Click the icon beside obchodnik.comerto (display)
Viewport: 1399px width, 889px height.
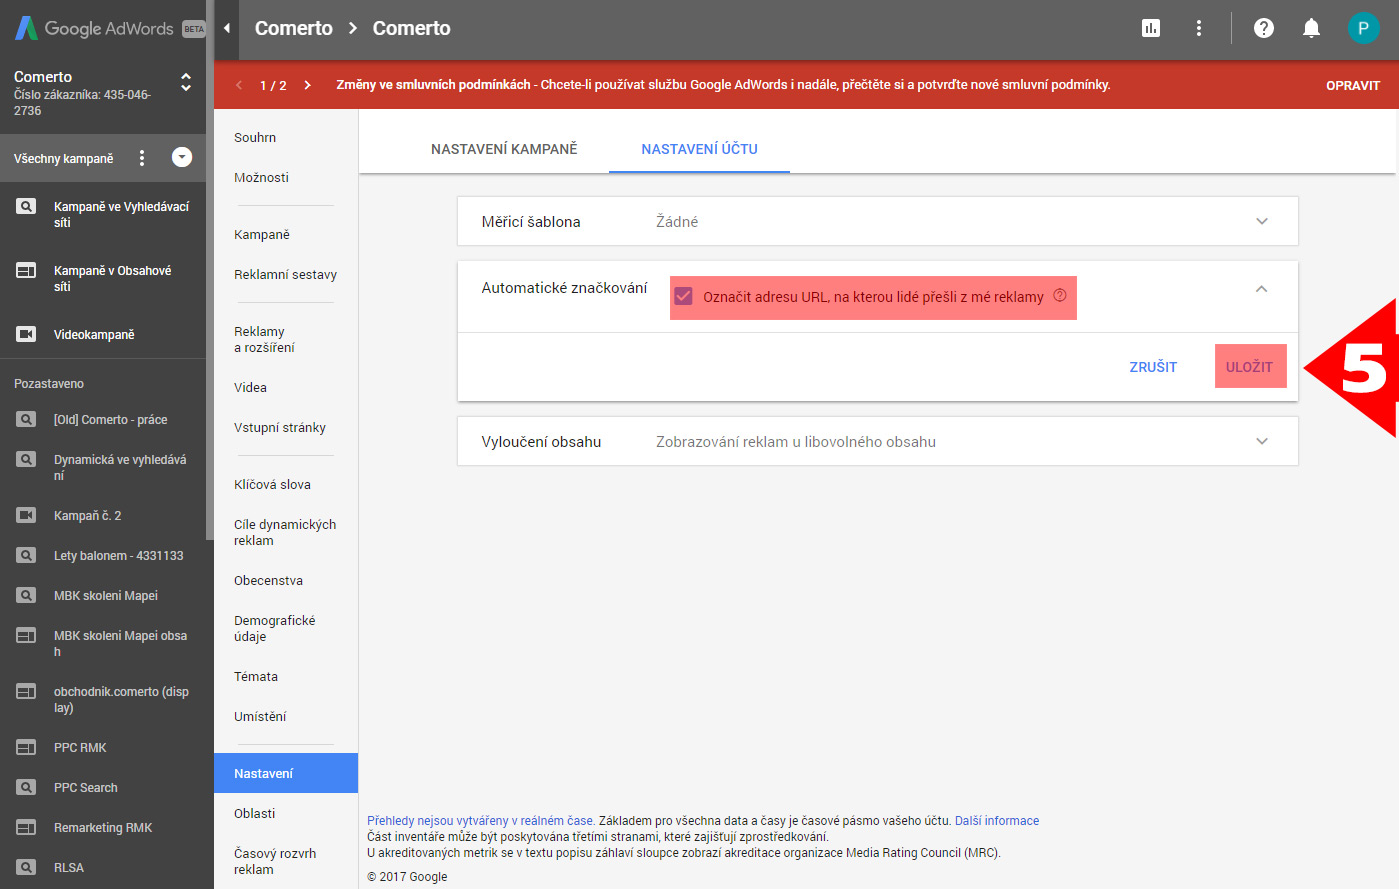(x=26, y=691)
